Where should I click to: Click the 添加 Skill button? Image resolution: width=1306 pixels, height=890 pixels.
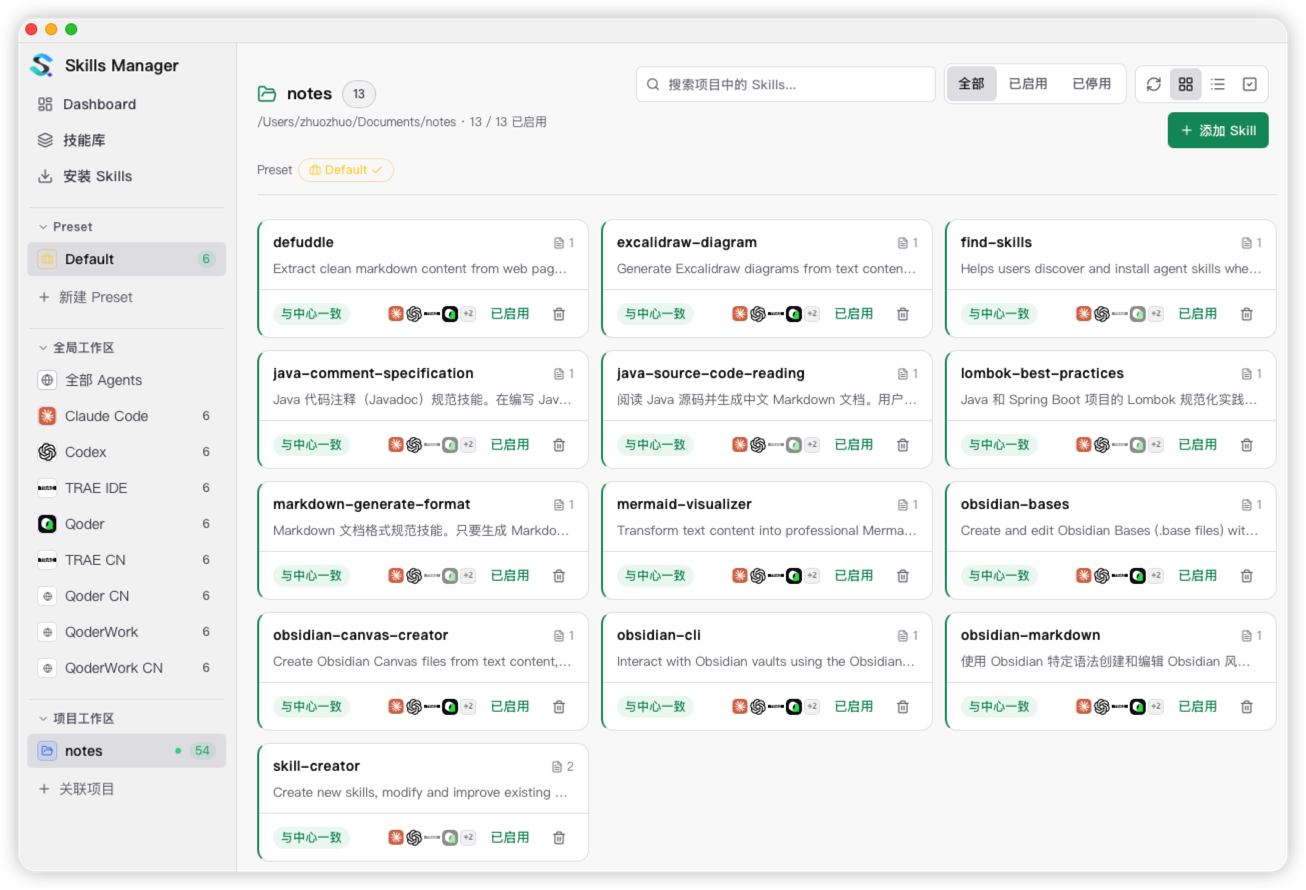(1218, 130)
